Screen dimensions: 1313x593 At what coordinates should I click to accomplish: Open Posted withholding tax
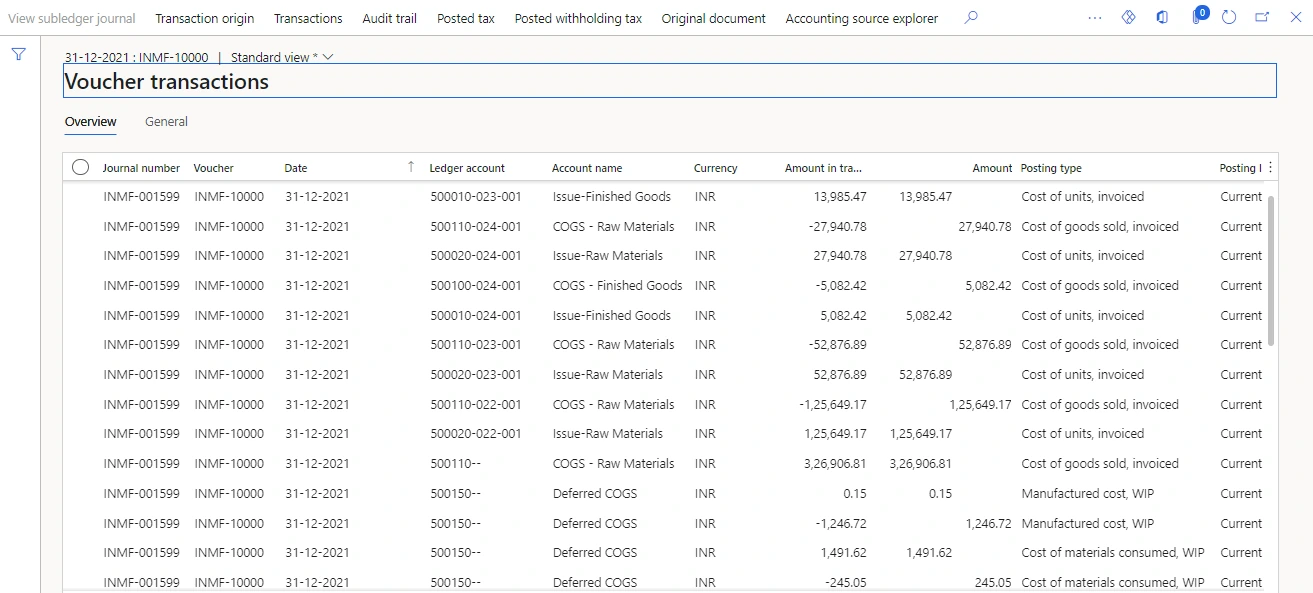click(x=578, y=18)
